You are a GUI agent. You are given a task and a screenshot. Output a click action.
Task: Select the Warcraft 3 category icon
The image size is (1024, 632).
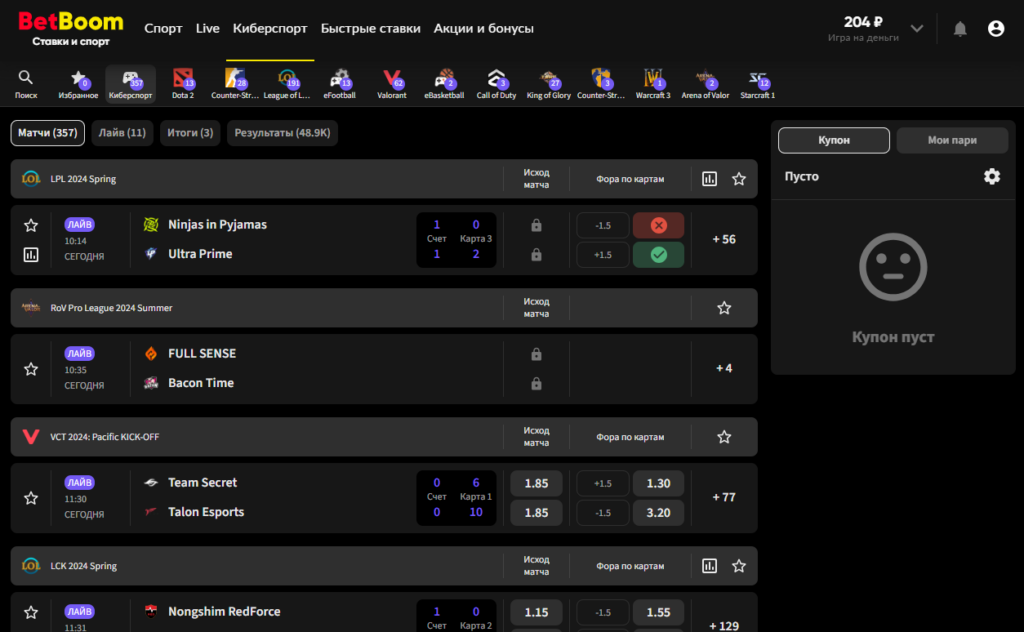pos(653,84)
